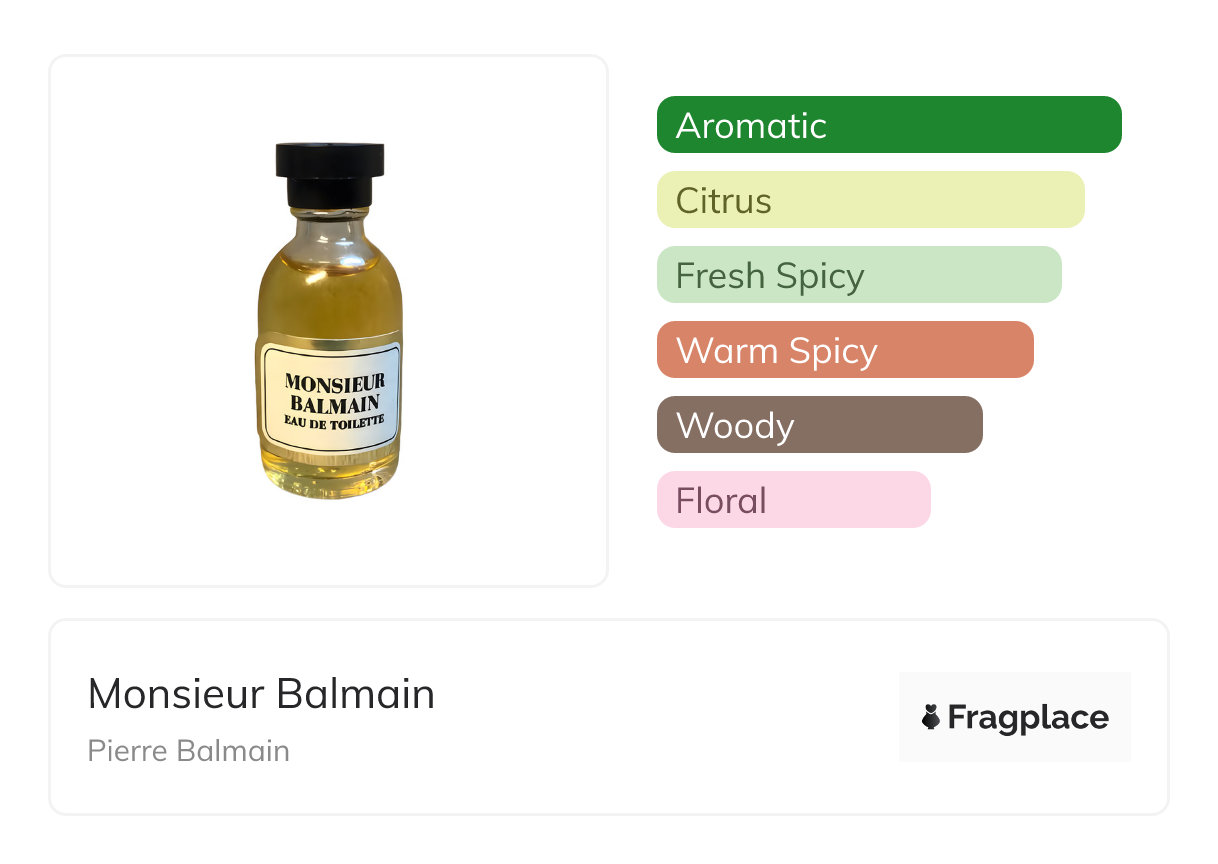Screen dimensions: 1218x864
Task: Open the Pierre Balmain brand name
Action: 189,750
